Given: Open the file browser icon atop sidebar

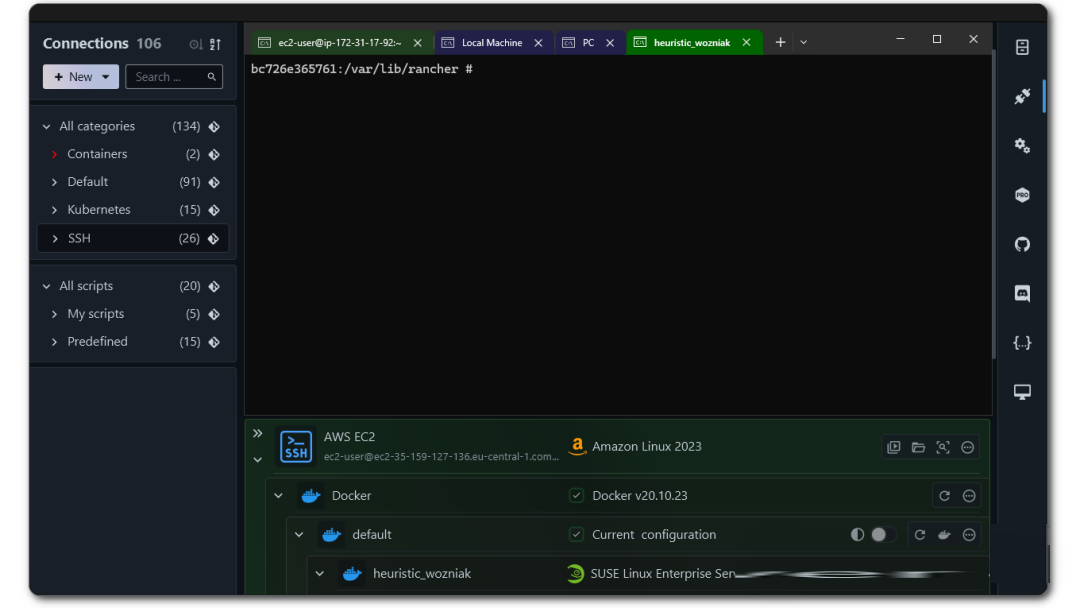Looking at the screenshot, I should (x=1022, y=48).
